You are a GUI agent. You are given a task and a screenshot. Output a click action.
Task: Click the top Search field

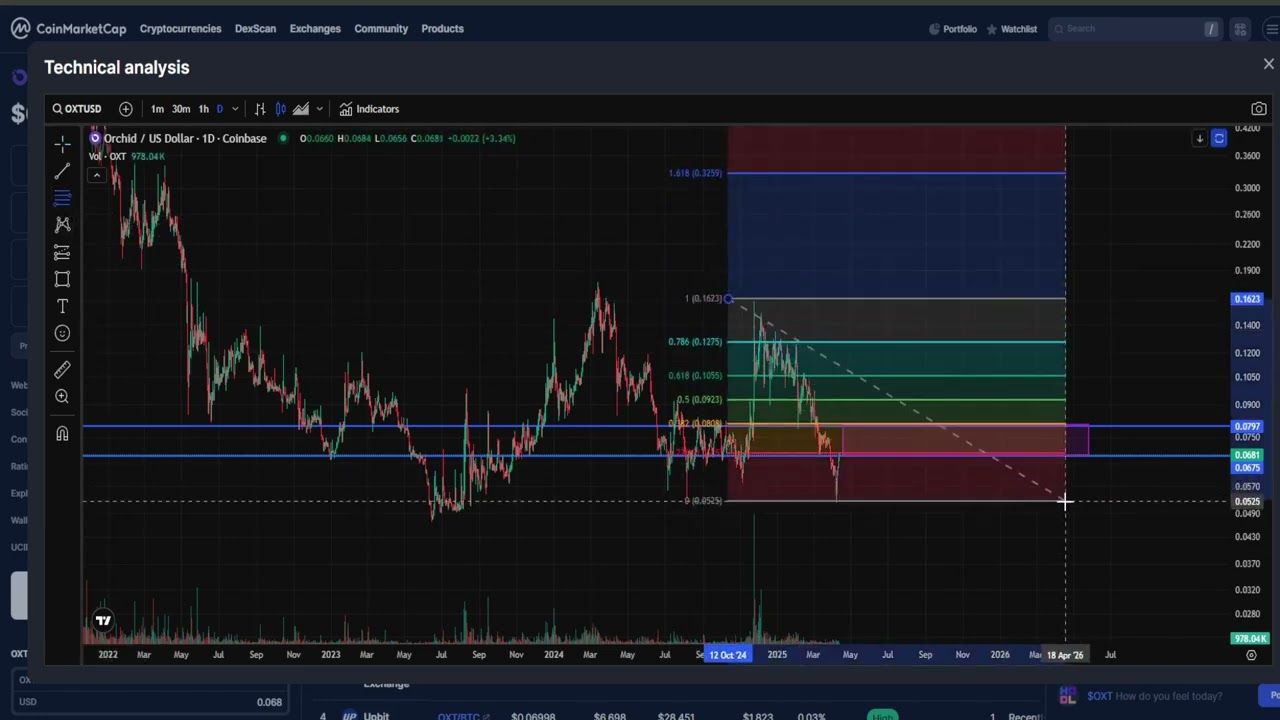click(1135, 29)
